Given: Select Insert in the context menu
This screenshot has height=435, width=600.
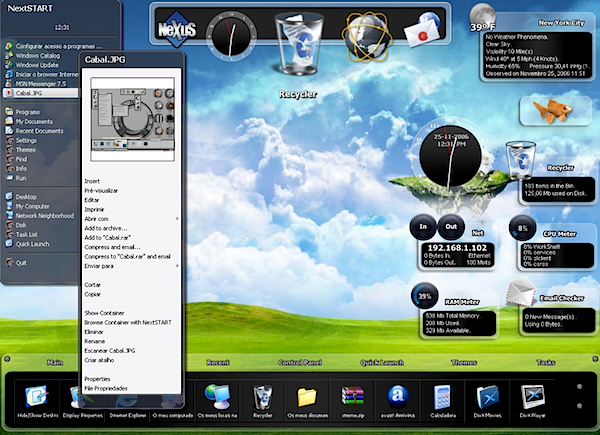Looking at the screenshot, I should 92,181.
